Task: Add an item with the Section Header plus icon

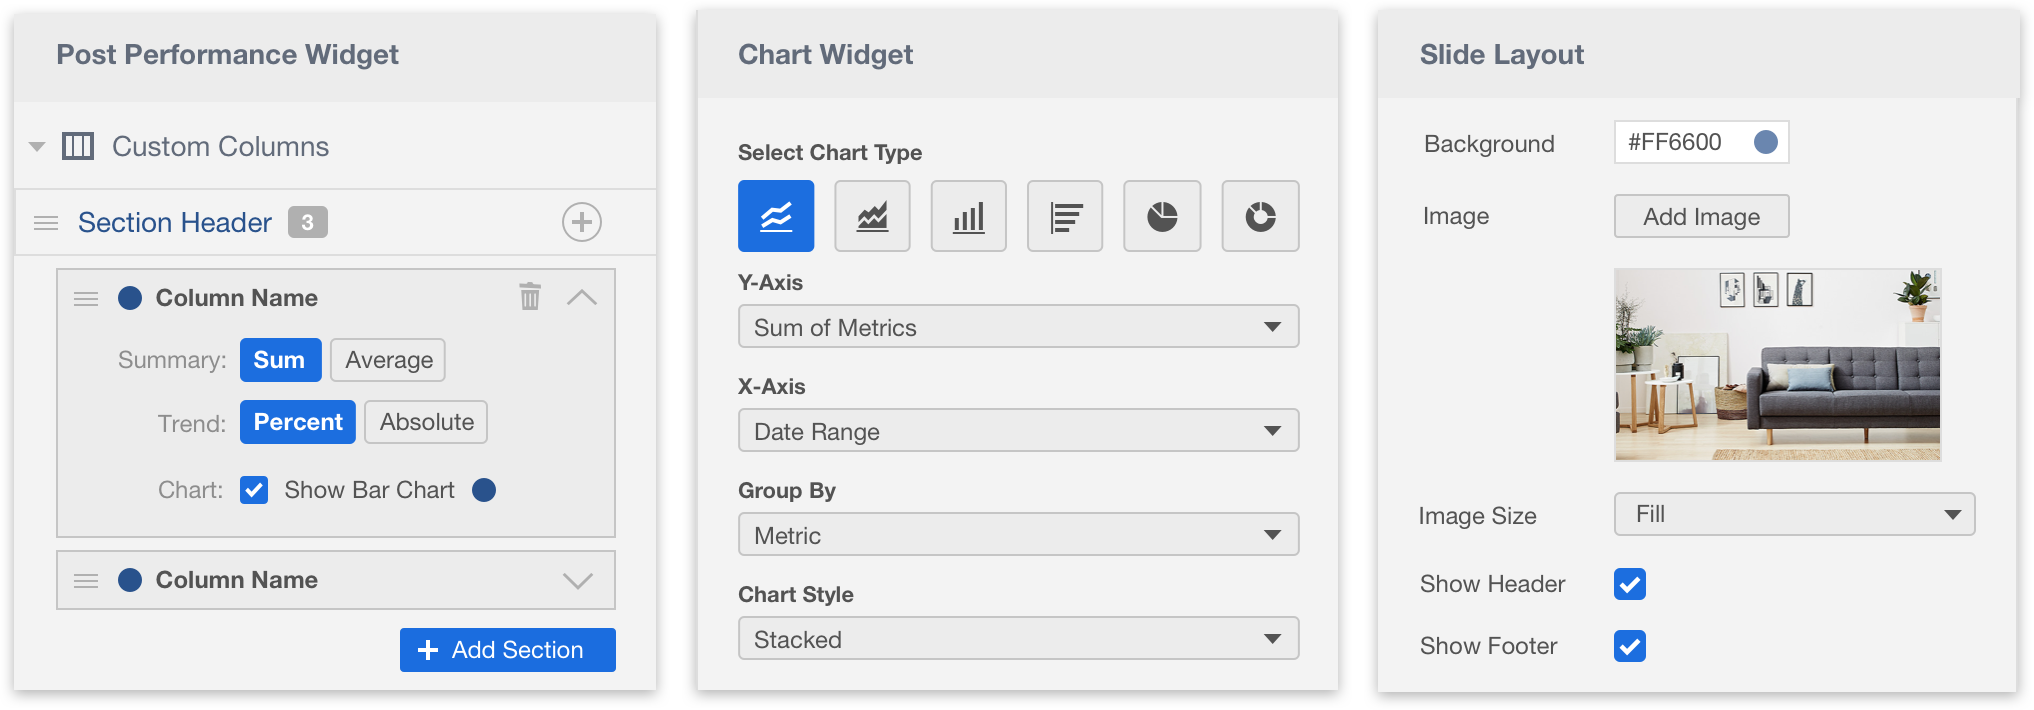Action: [582, 222]
